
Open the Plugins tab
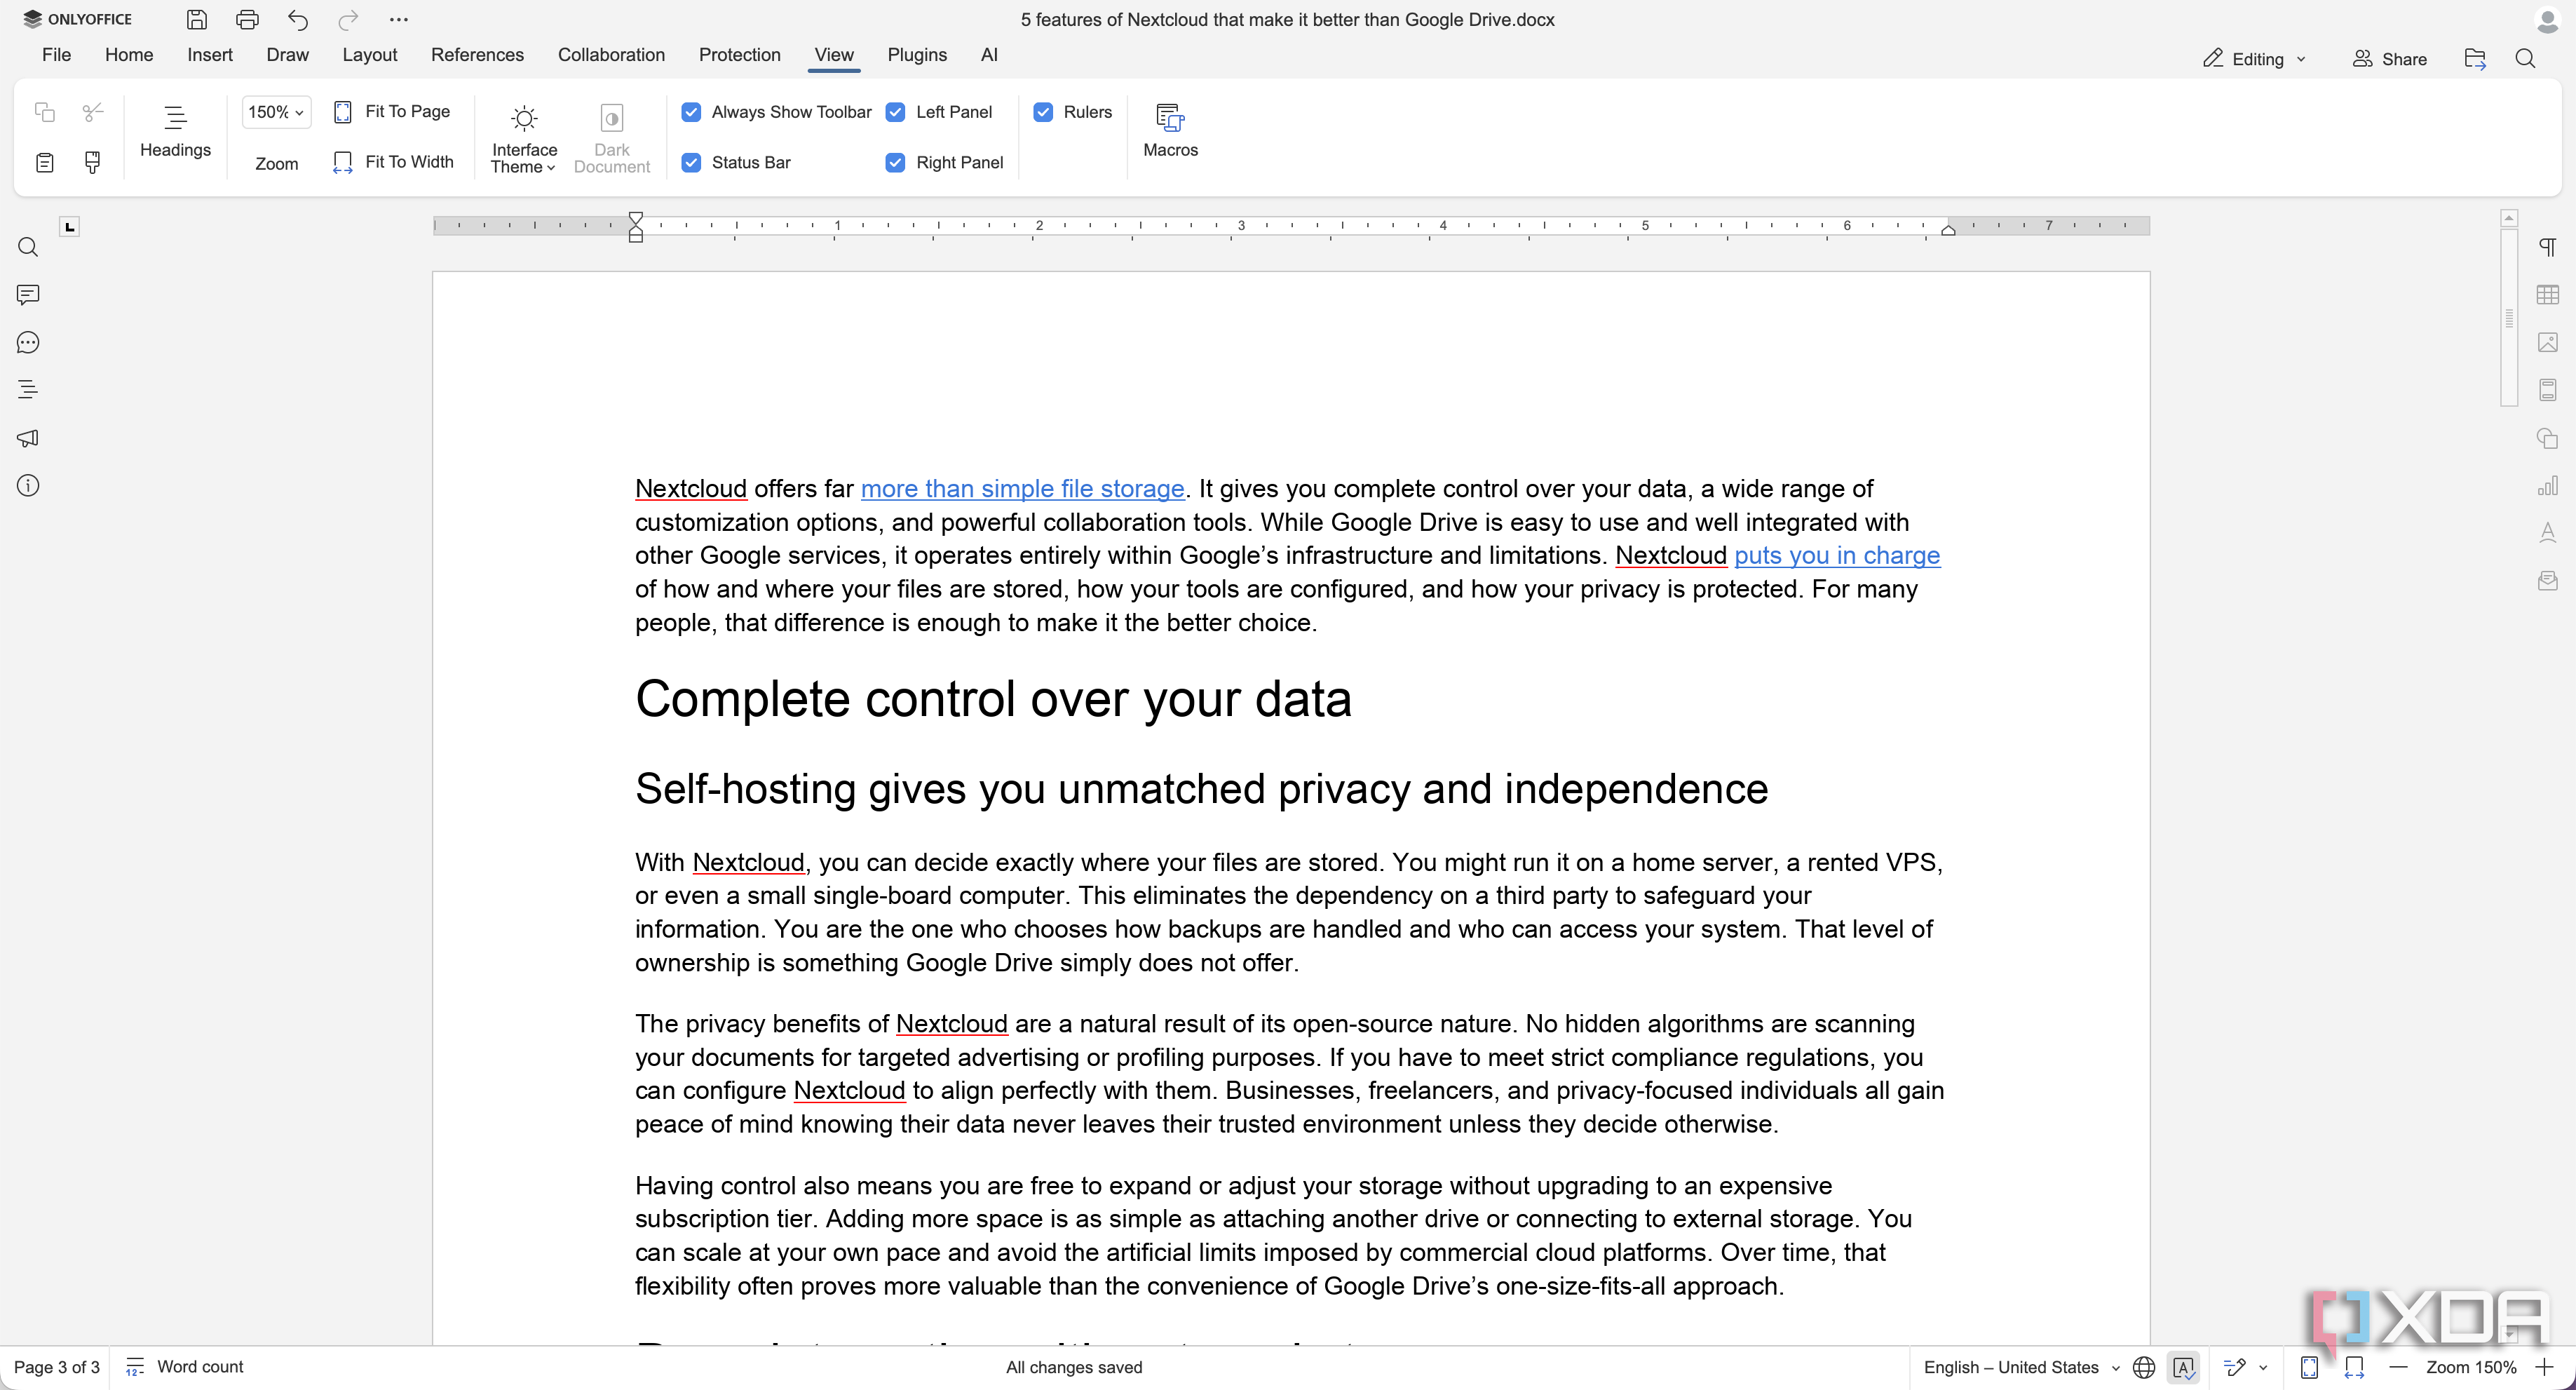(x=917, y=55)
